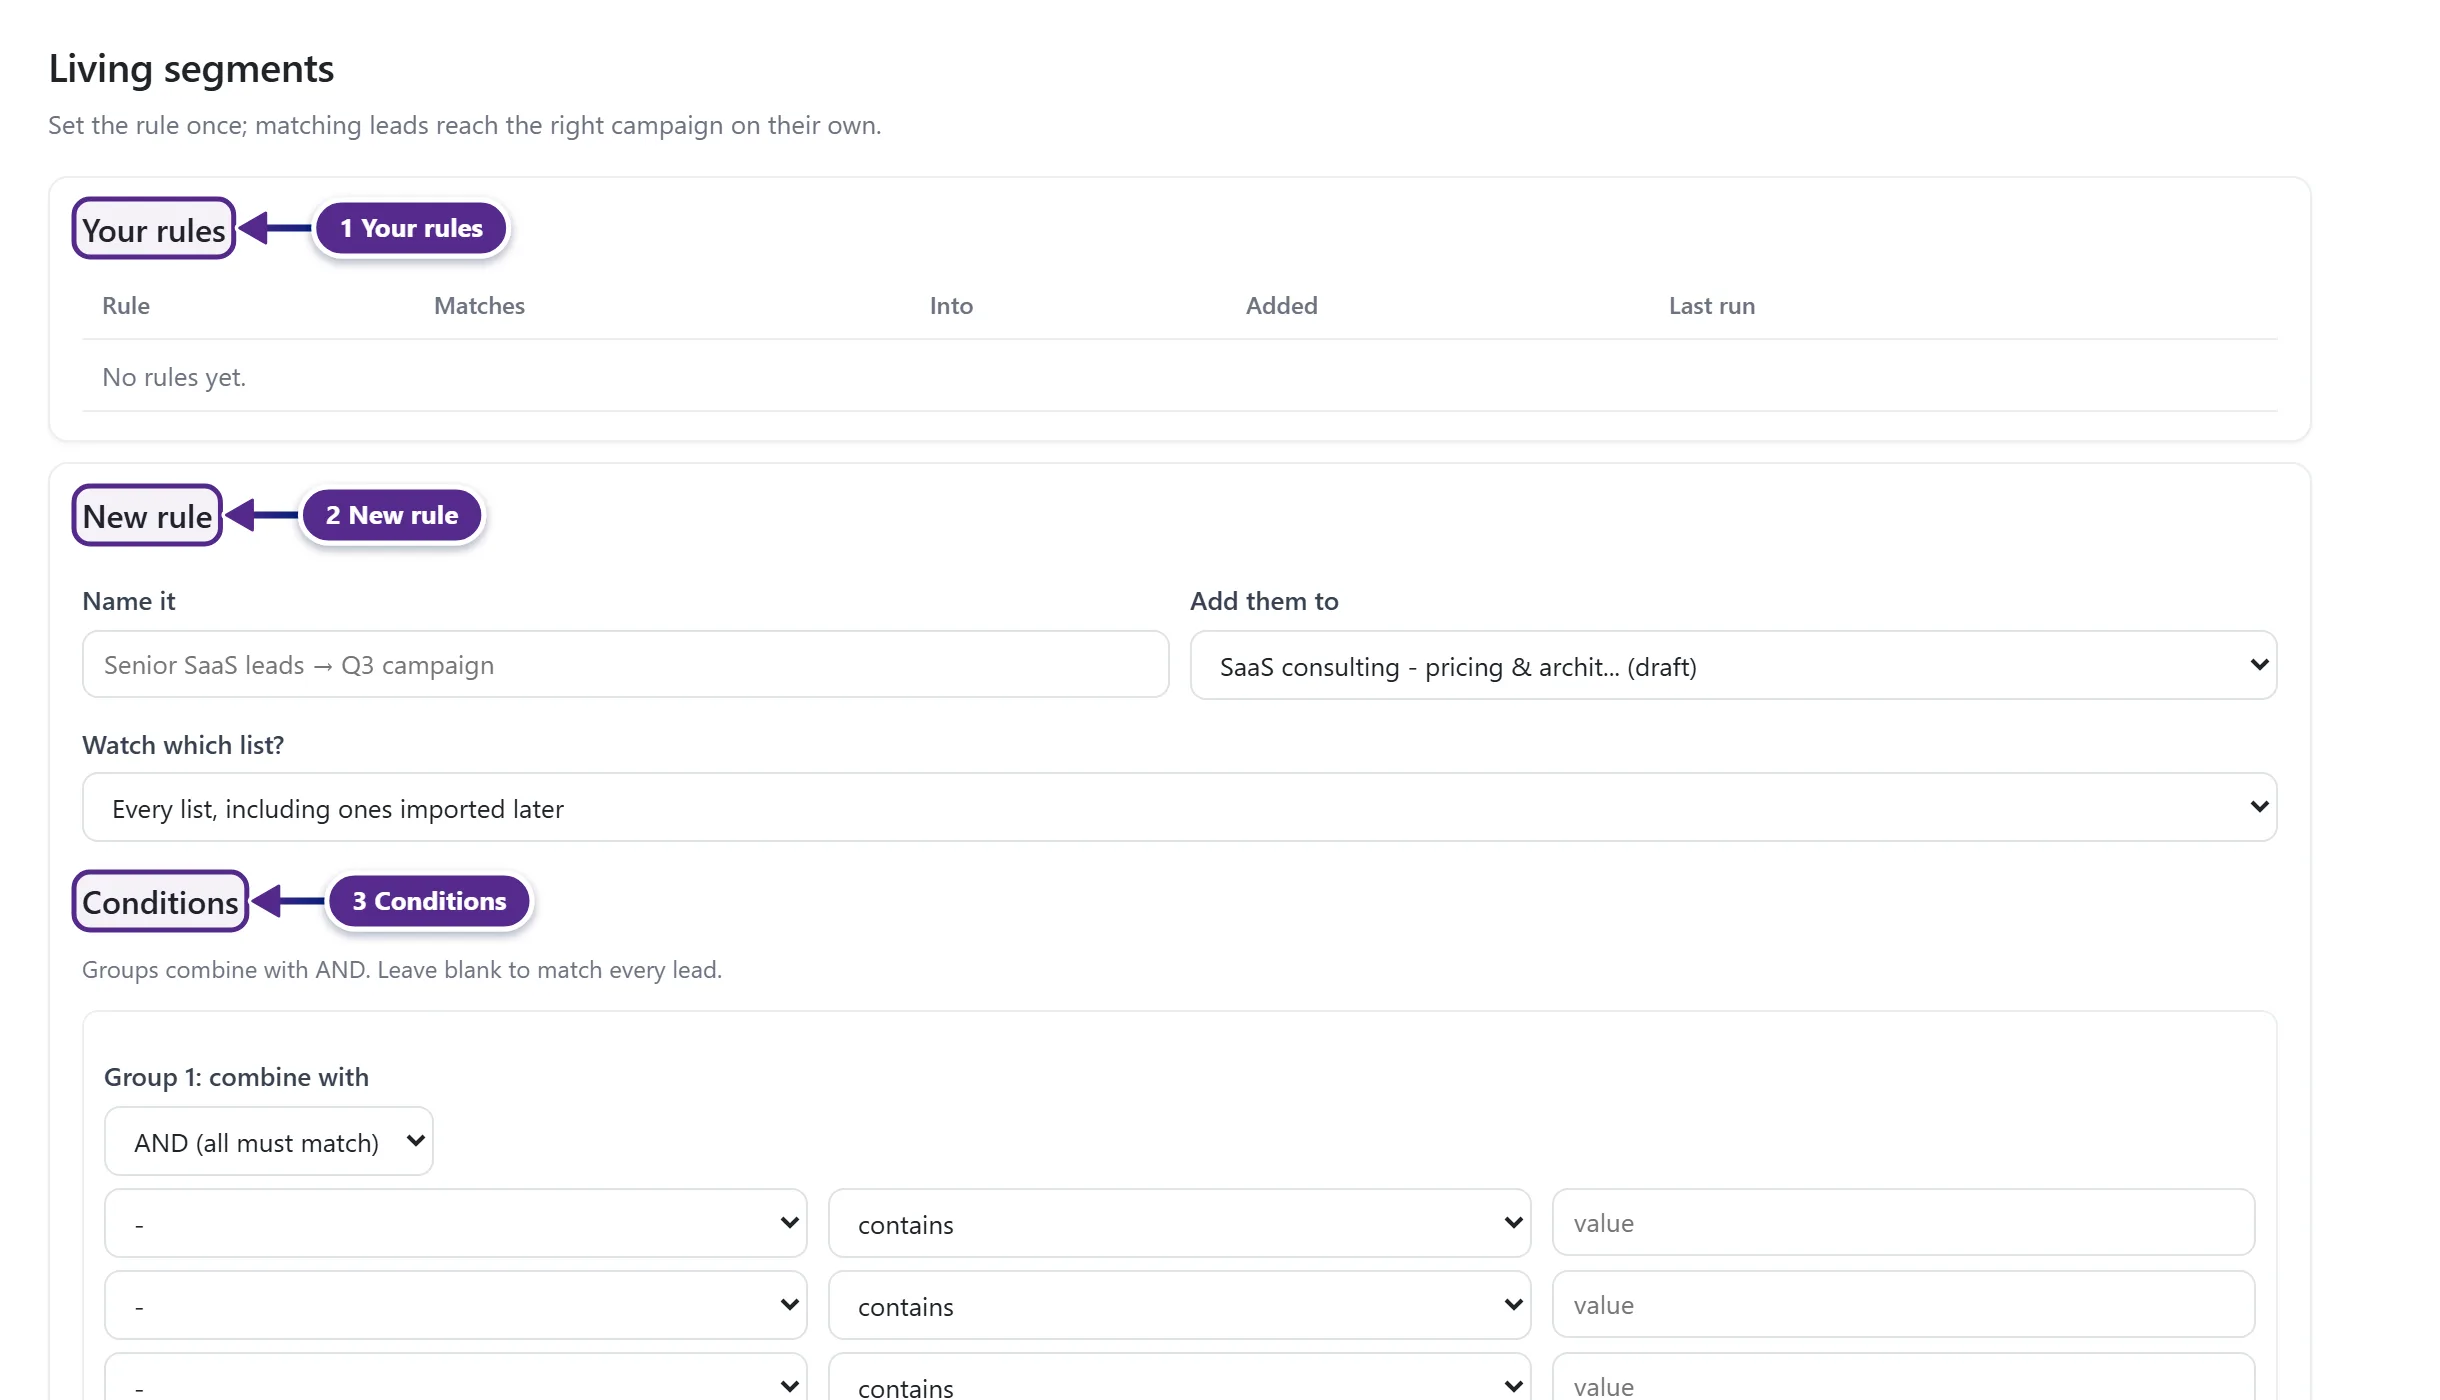This screenshot has height=1400, width=2440.
Task: Click the 'New rule' section heading
Action: click(x=147, y=516)
